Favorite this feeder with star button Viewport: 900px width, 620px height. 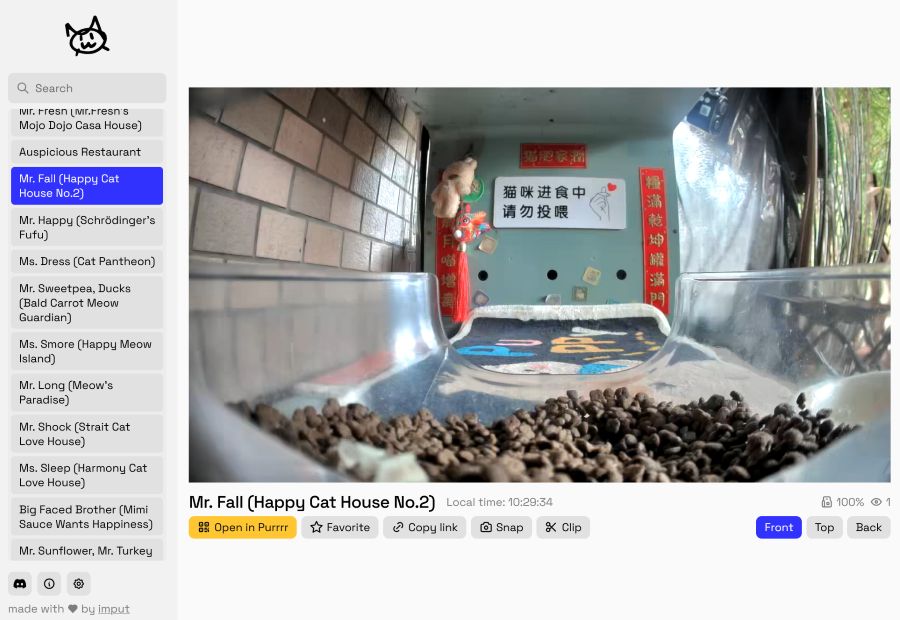[340, 527]
